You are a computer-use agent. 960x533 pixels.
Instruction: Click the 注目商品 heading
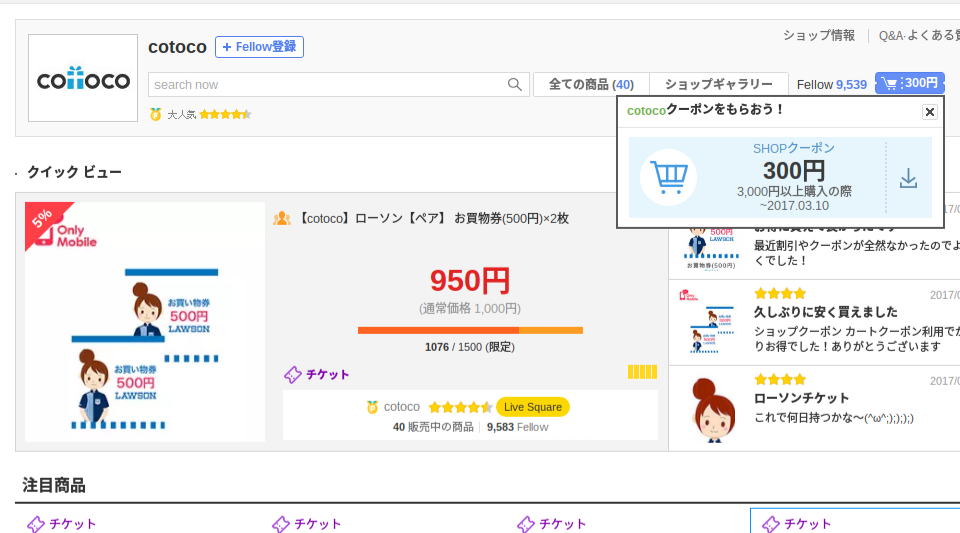pyautogui.click(x=54, y=486)
